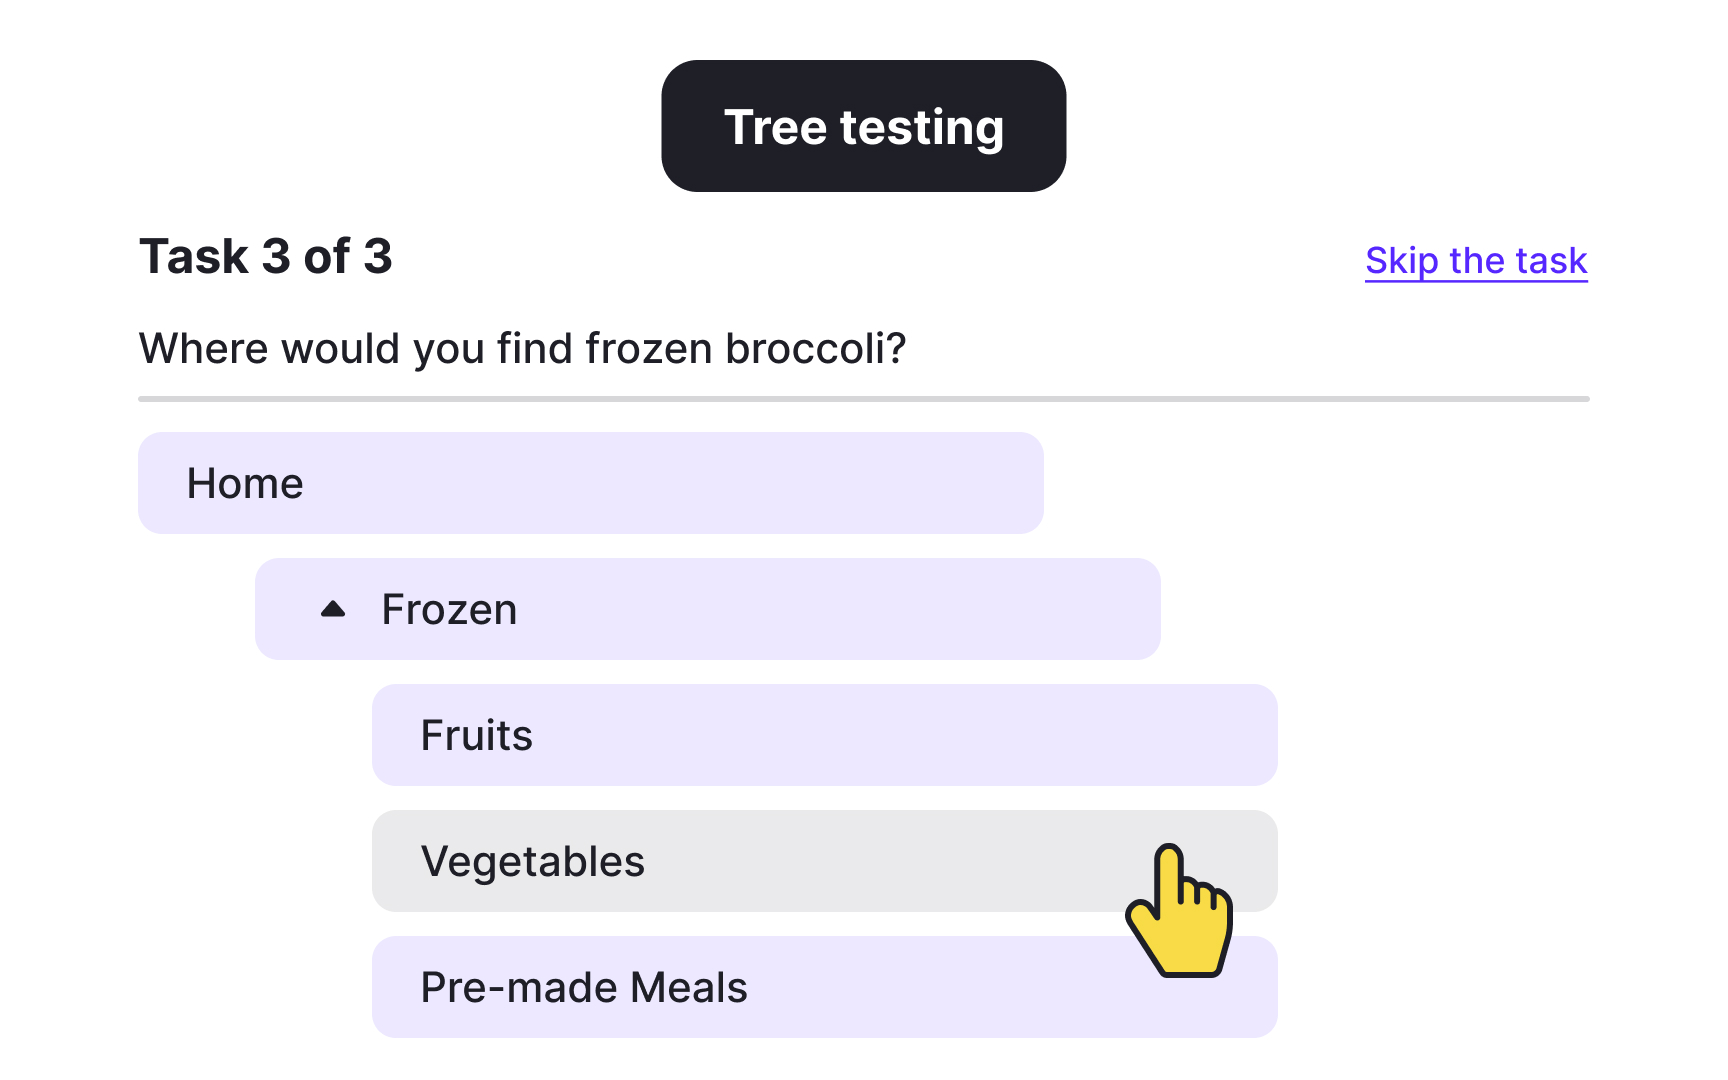
Task: Click the Skip the task hyperlink
Action: coord(1475,260)
